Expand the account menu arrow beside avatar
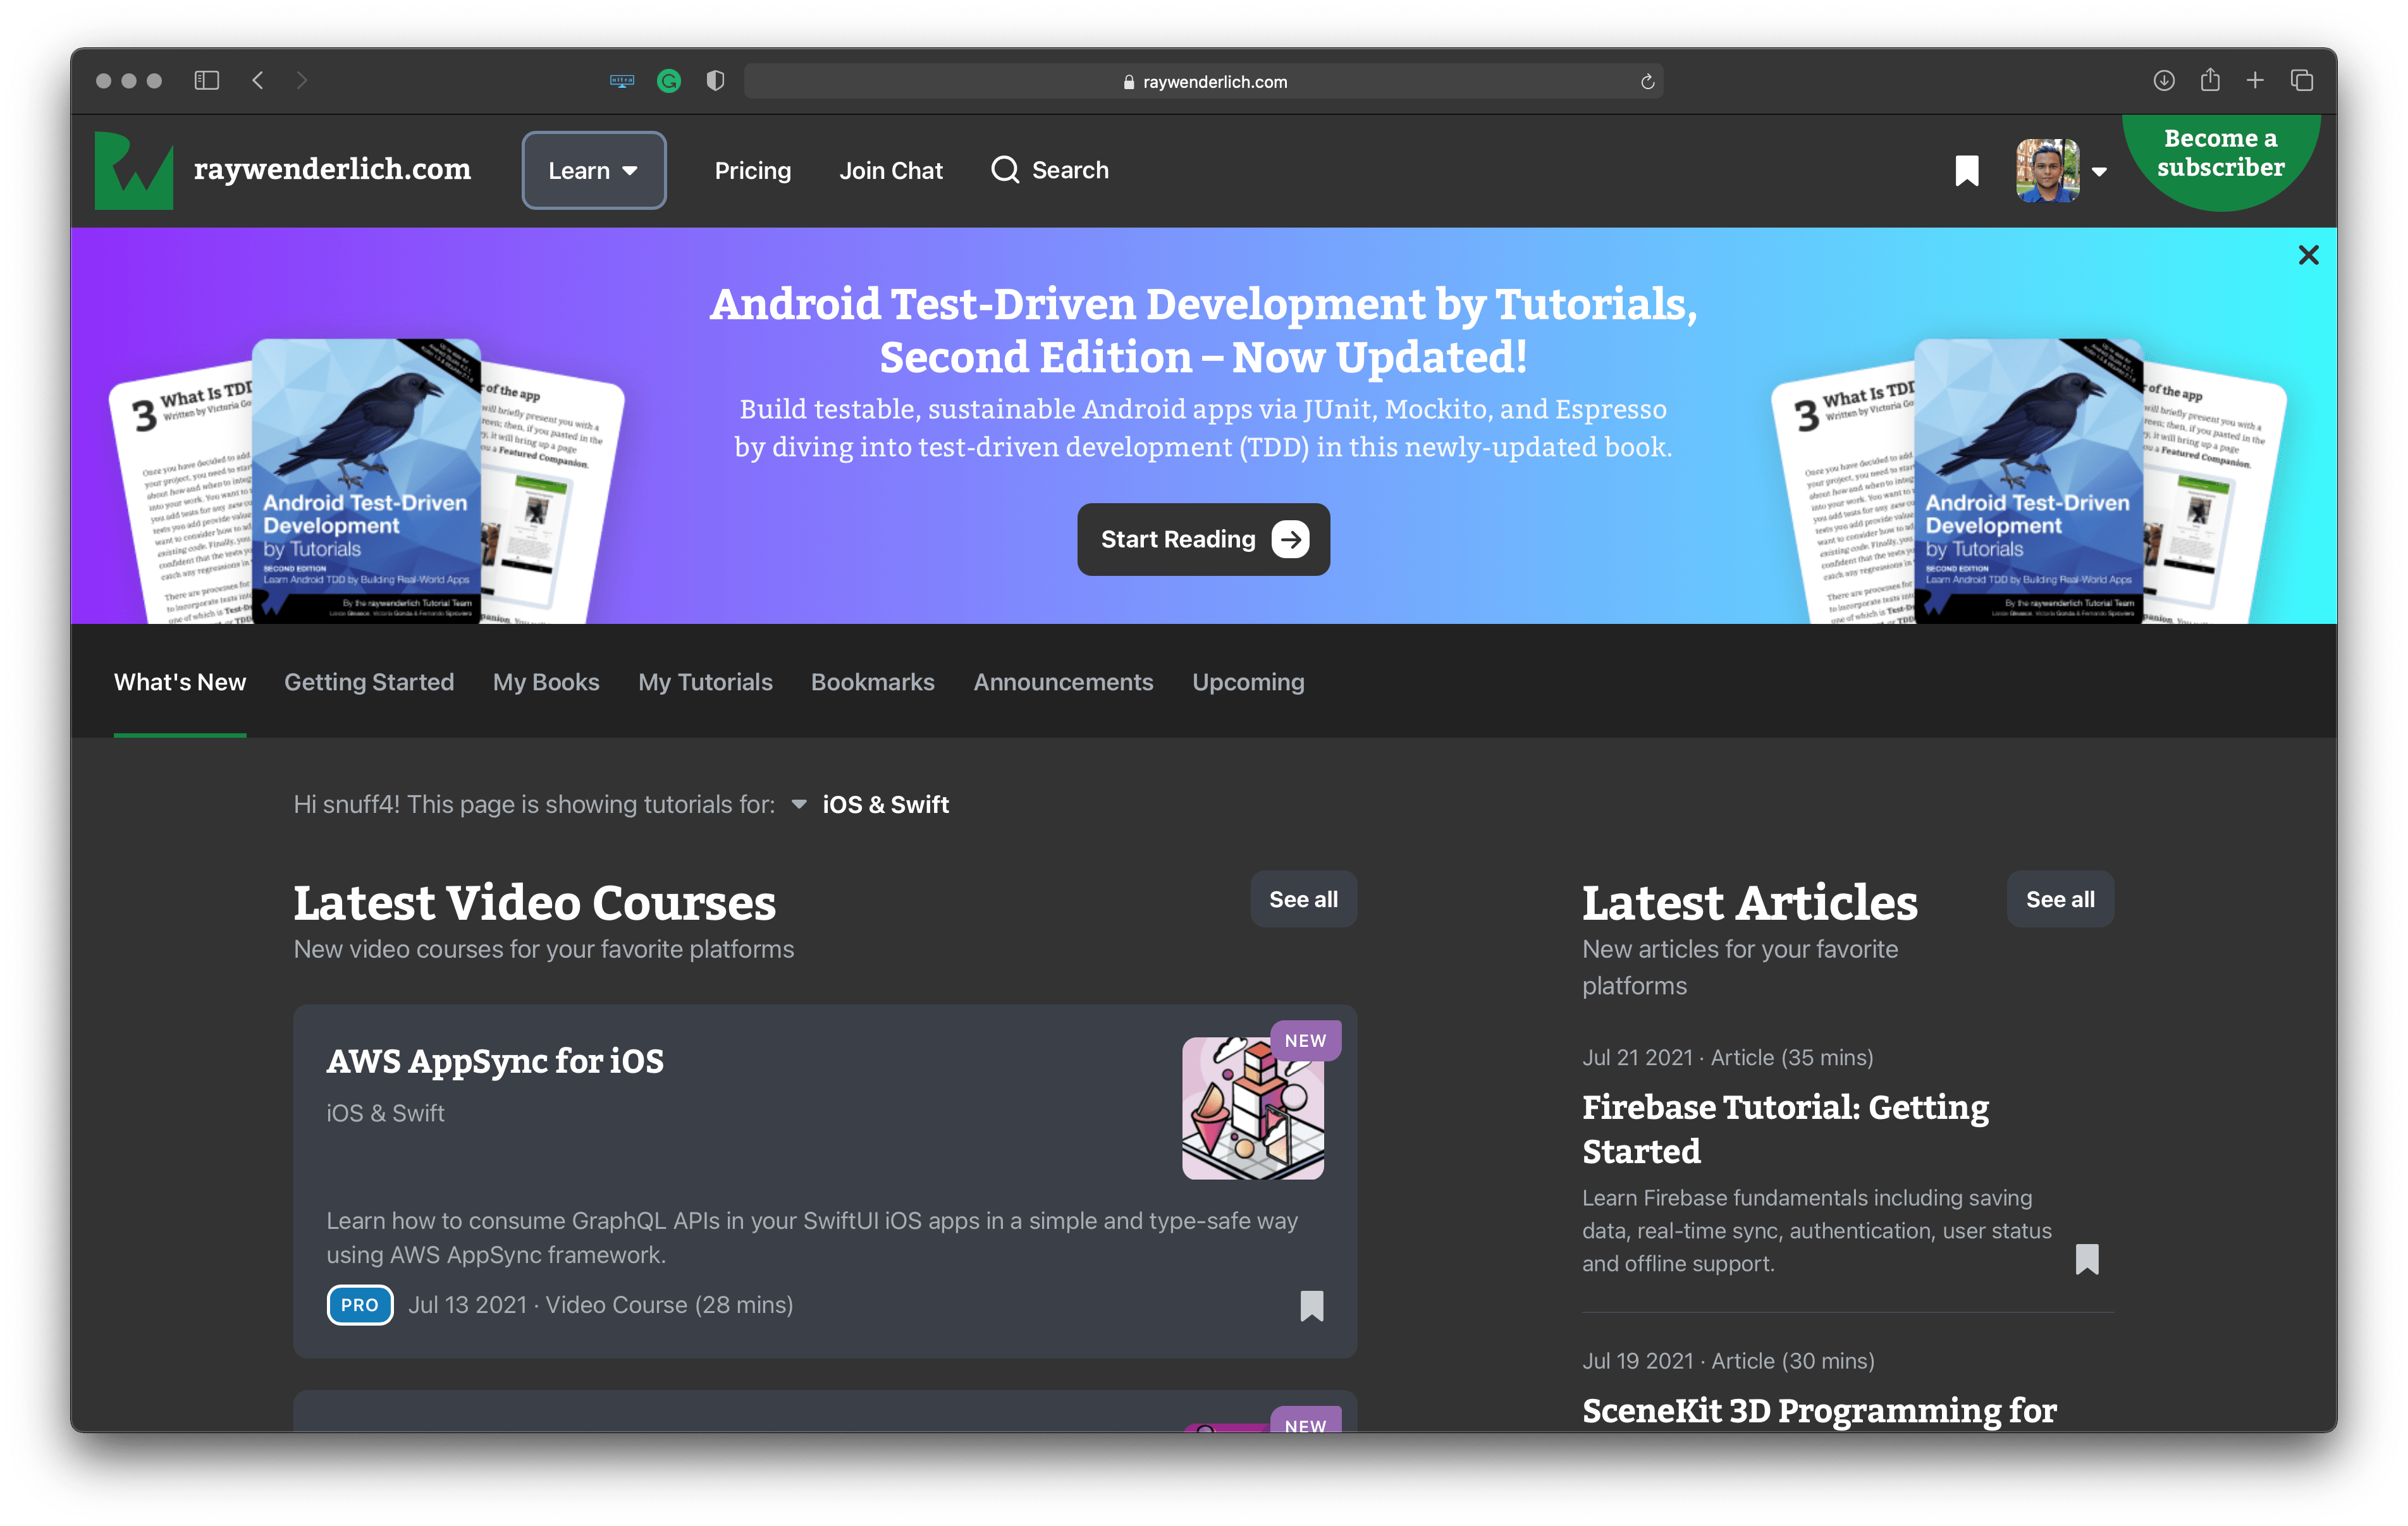 point(2099,172)
